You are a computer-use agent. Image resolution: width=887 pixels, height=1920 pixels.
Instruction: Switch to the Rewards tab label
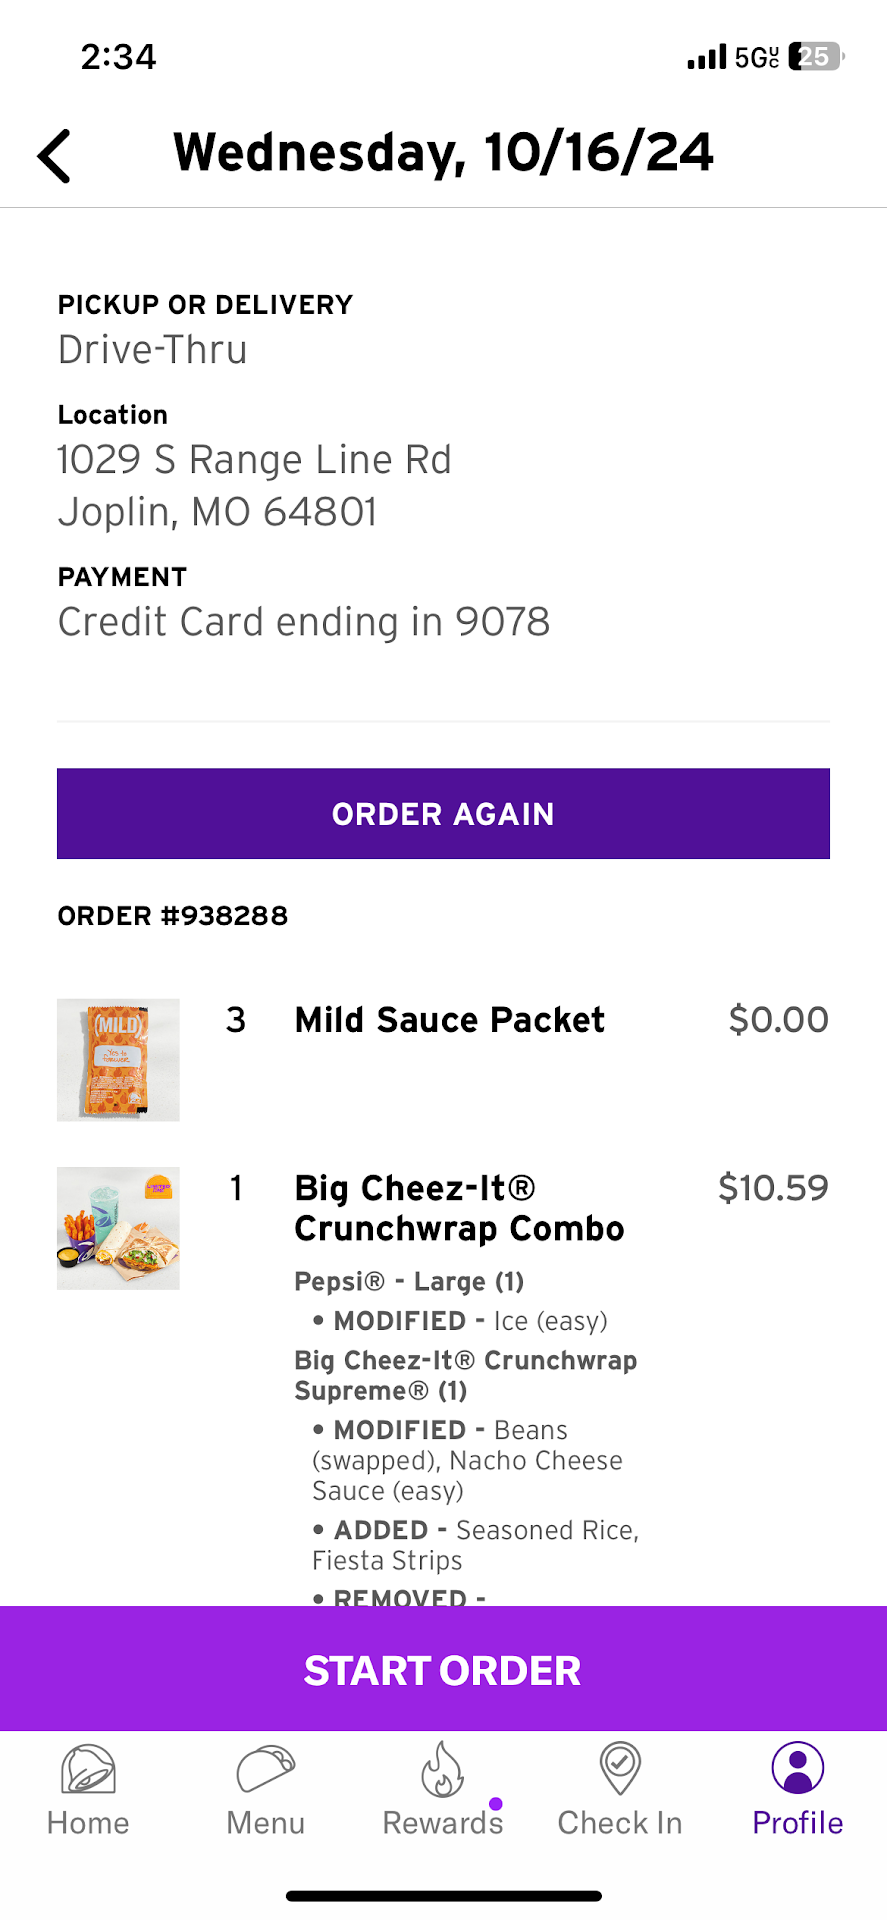(442, 1823)
